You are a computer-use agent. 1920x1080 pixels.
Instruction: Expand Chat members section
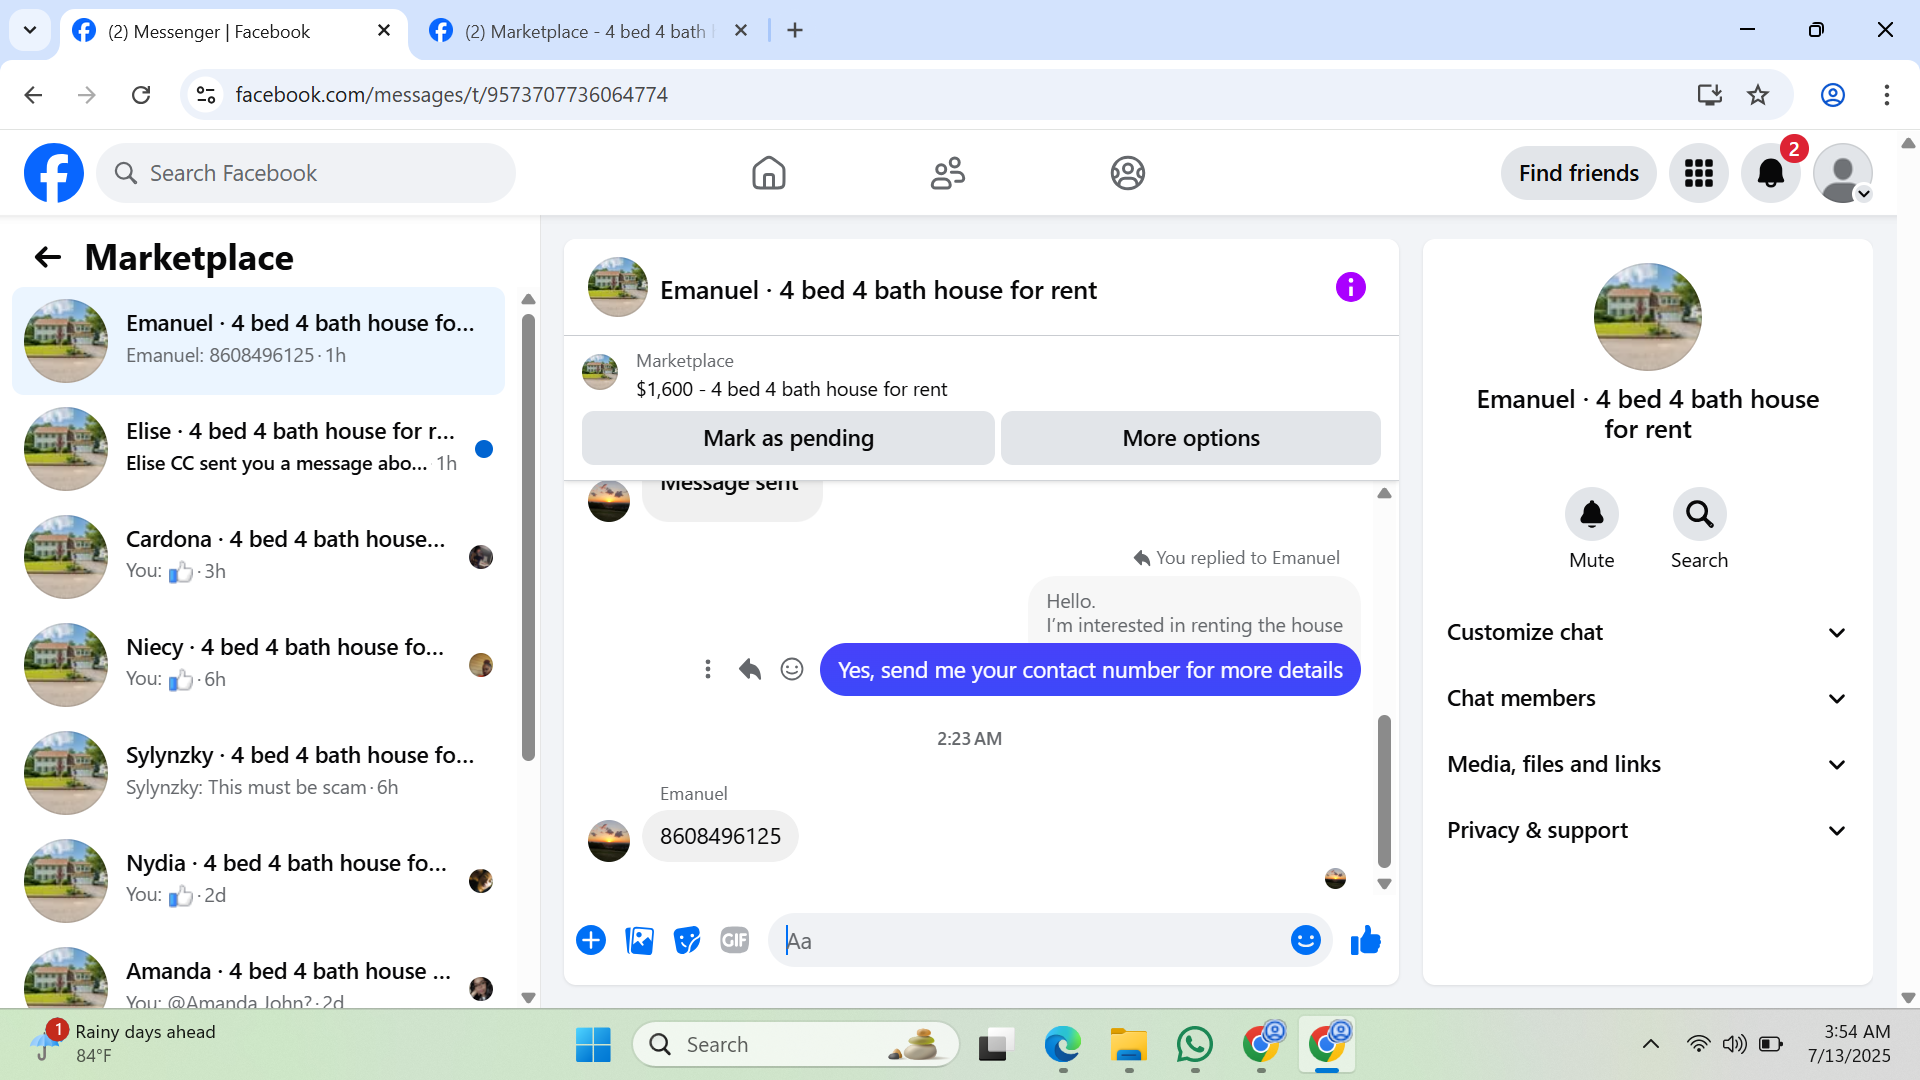(x=1647, y=699)
